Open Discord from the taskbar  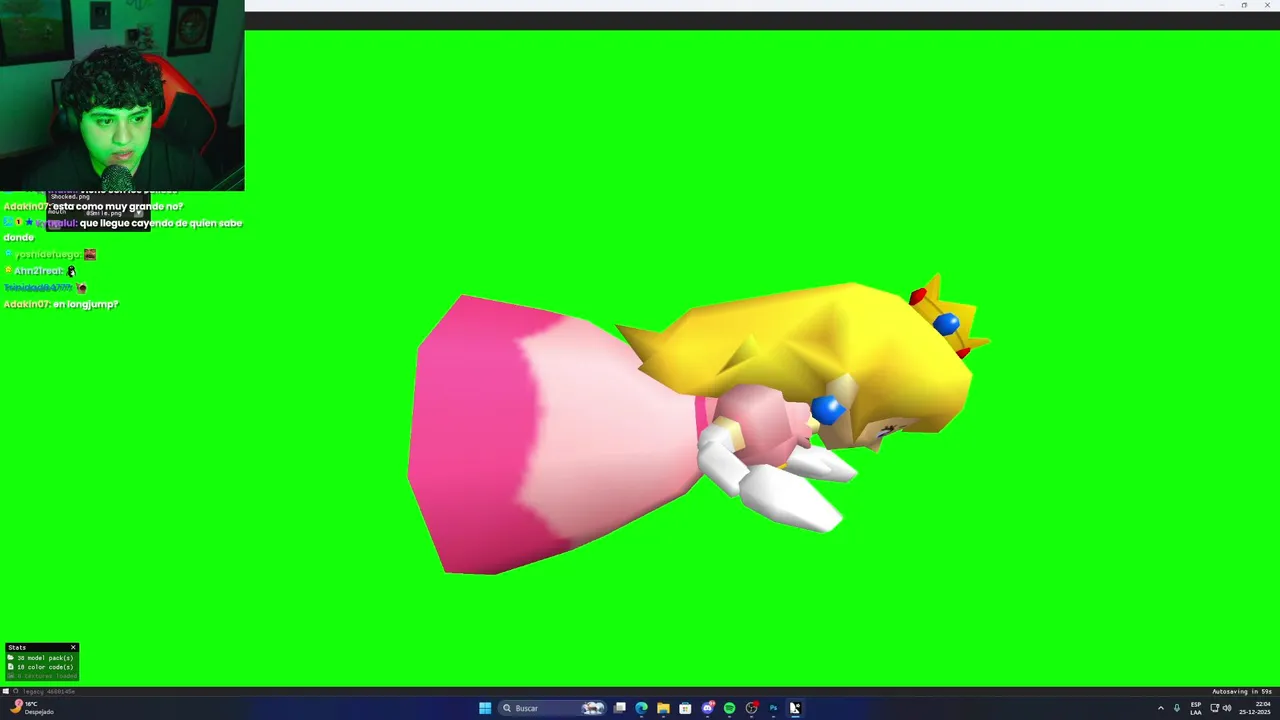pyautogui.click(x=707, y=708)
